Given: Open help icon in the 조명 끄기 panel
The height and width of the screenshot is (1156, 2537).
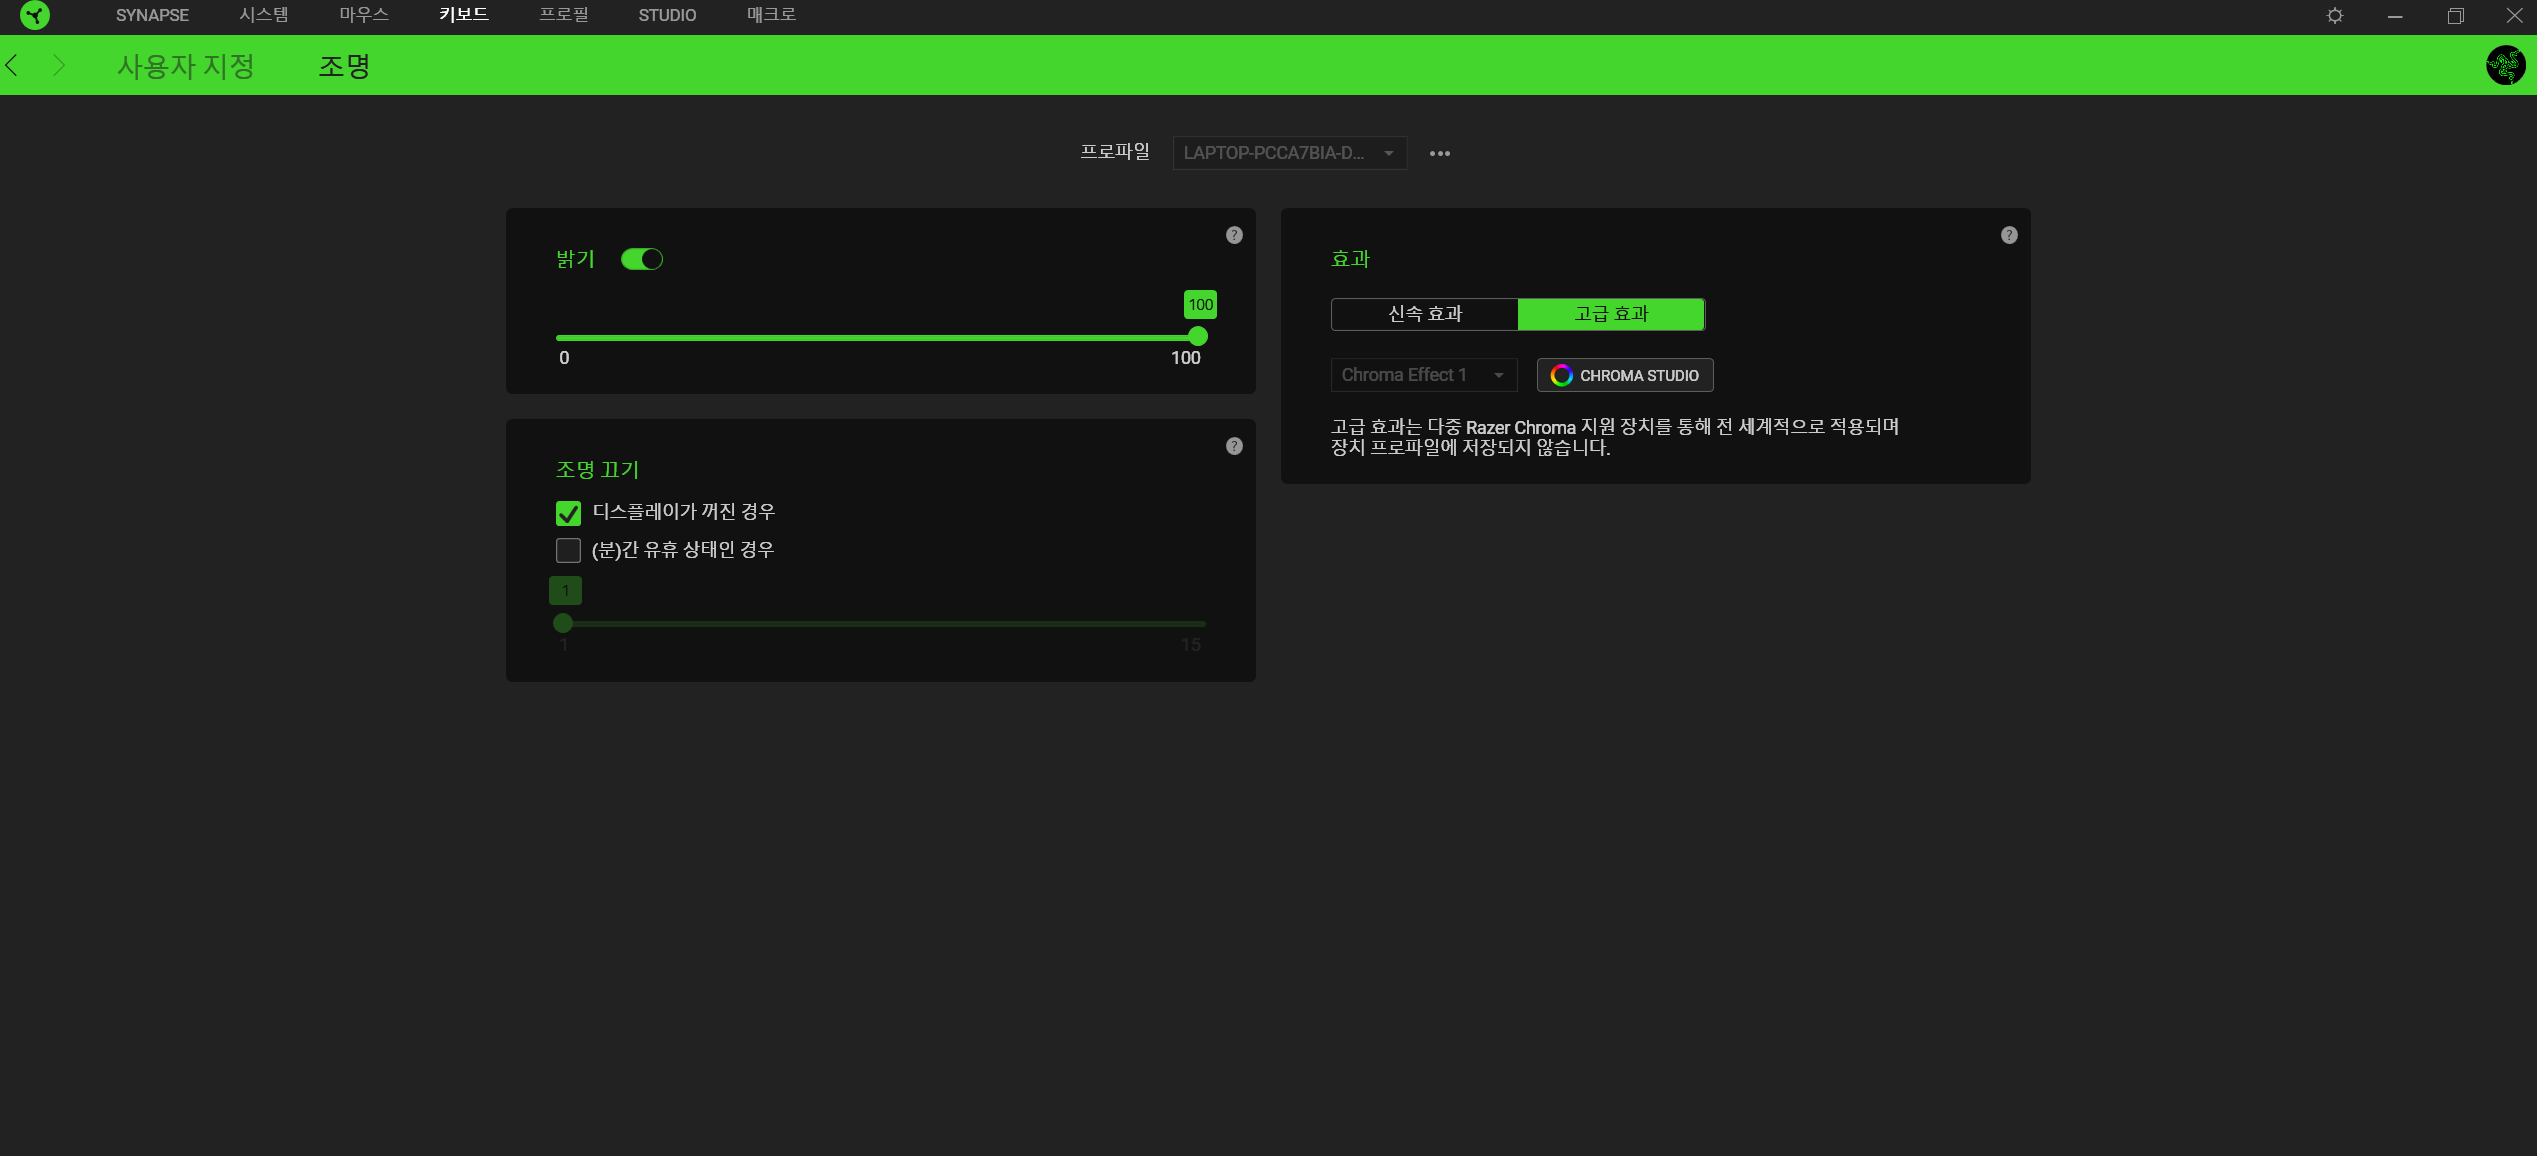Looking at the screenshot, I should [x=1234, y=446].
